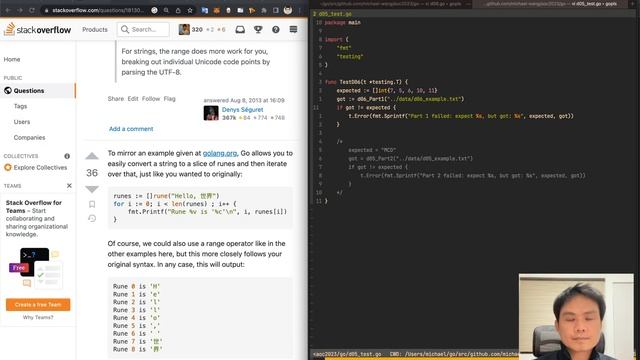Click the zoom magnifier icon in address bar
The width and height of the screenshot is (640, 360).
coord(166,10)
